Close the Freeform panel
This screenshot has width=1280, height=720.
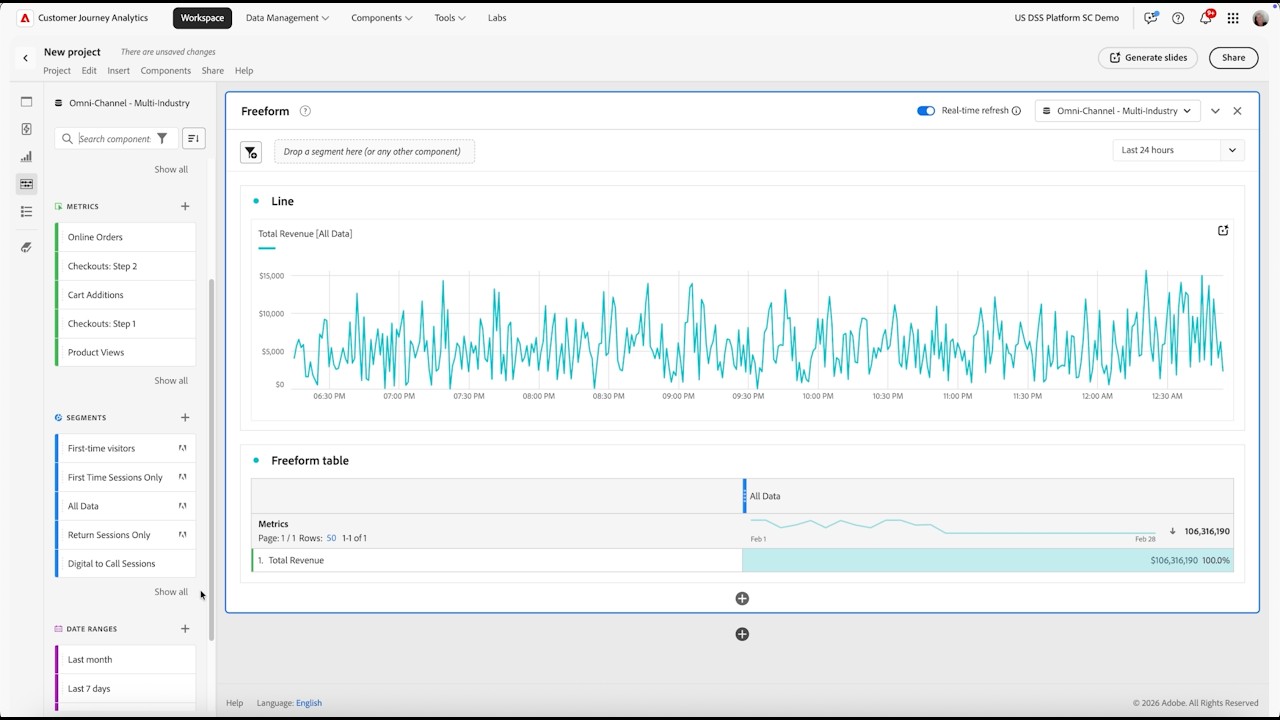tap(1237, 111)
